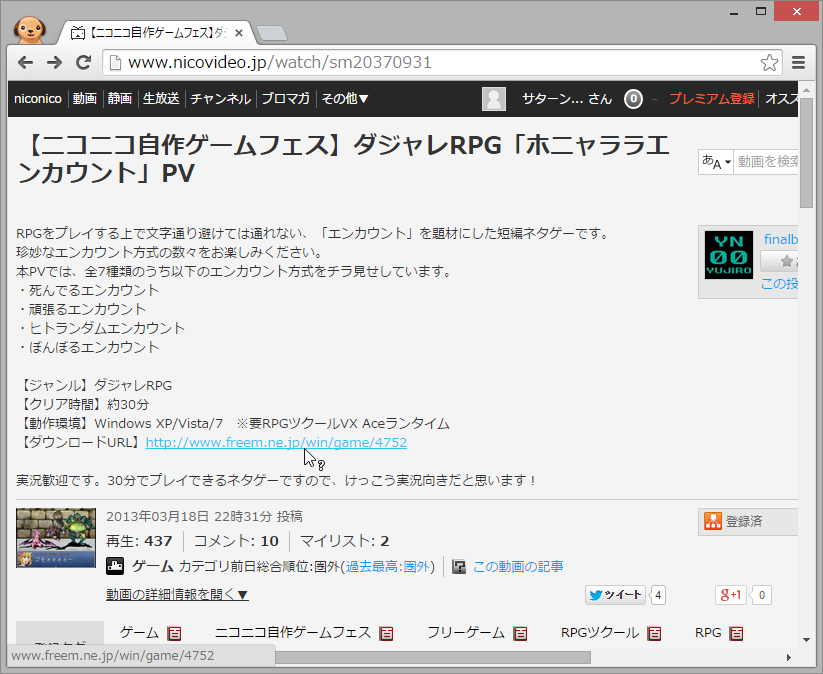The width and height of the screenshot is (823, 674).
Task: Toggle the 登録済 mylist registration button
Action: [x=746, y=520]
